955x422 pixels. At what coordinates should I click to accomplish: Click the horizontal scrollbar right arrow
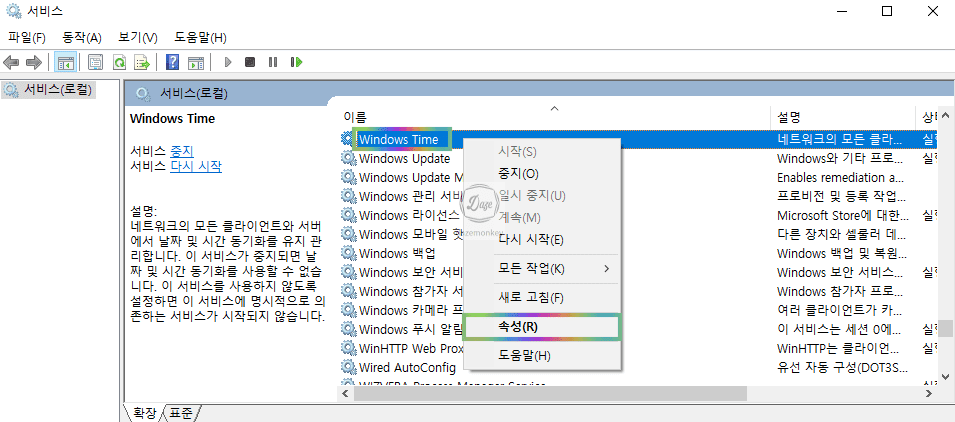929,394
